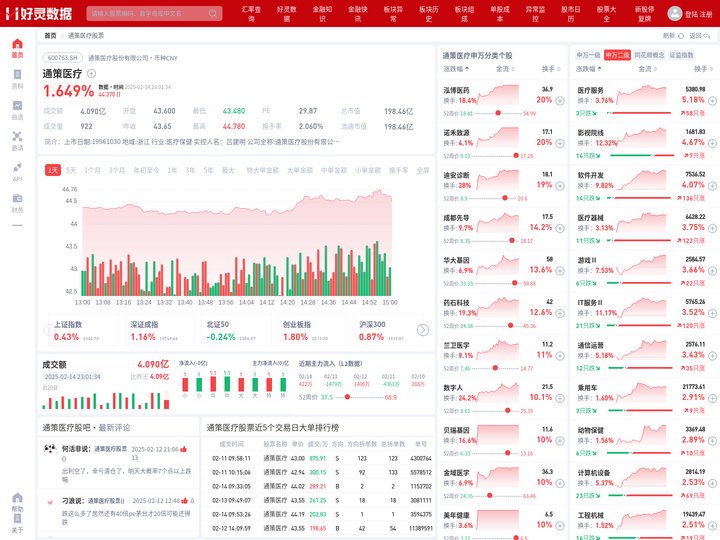The width and height of the screenshot is (720, 540).
Task: Open the 资料 sidebar icon
Action: coord(17,74)
